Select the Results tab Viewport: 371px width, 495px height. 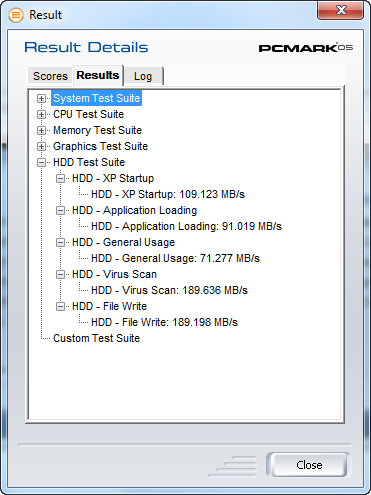(x=98, y=75)
